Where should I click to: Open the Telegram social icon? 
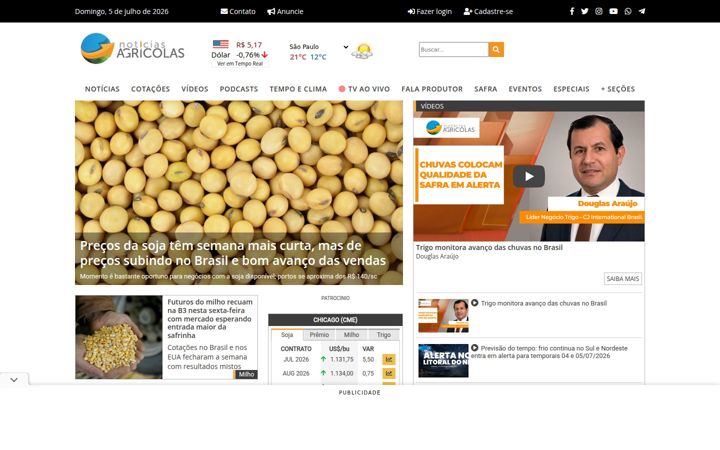click(642, 11)
